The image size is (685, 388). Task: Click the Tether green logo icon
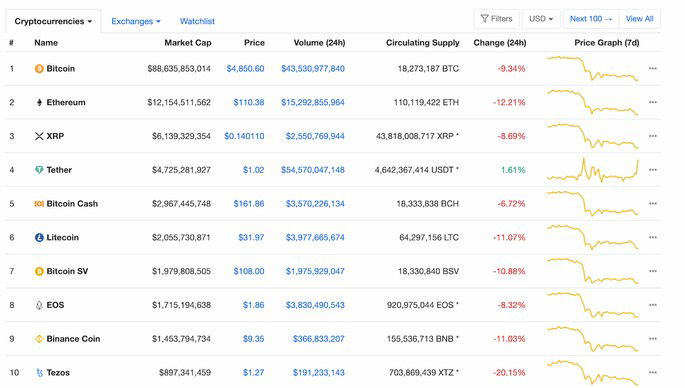pyautogui.click(x=39, y=170)
